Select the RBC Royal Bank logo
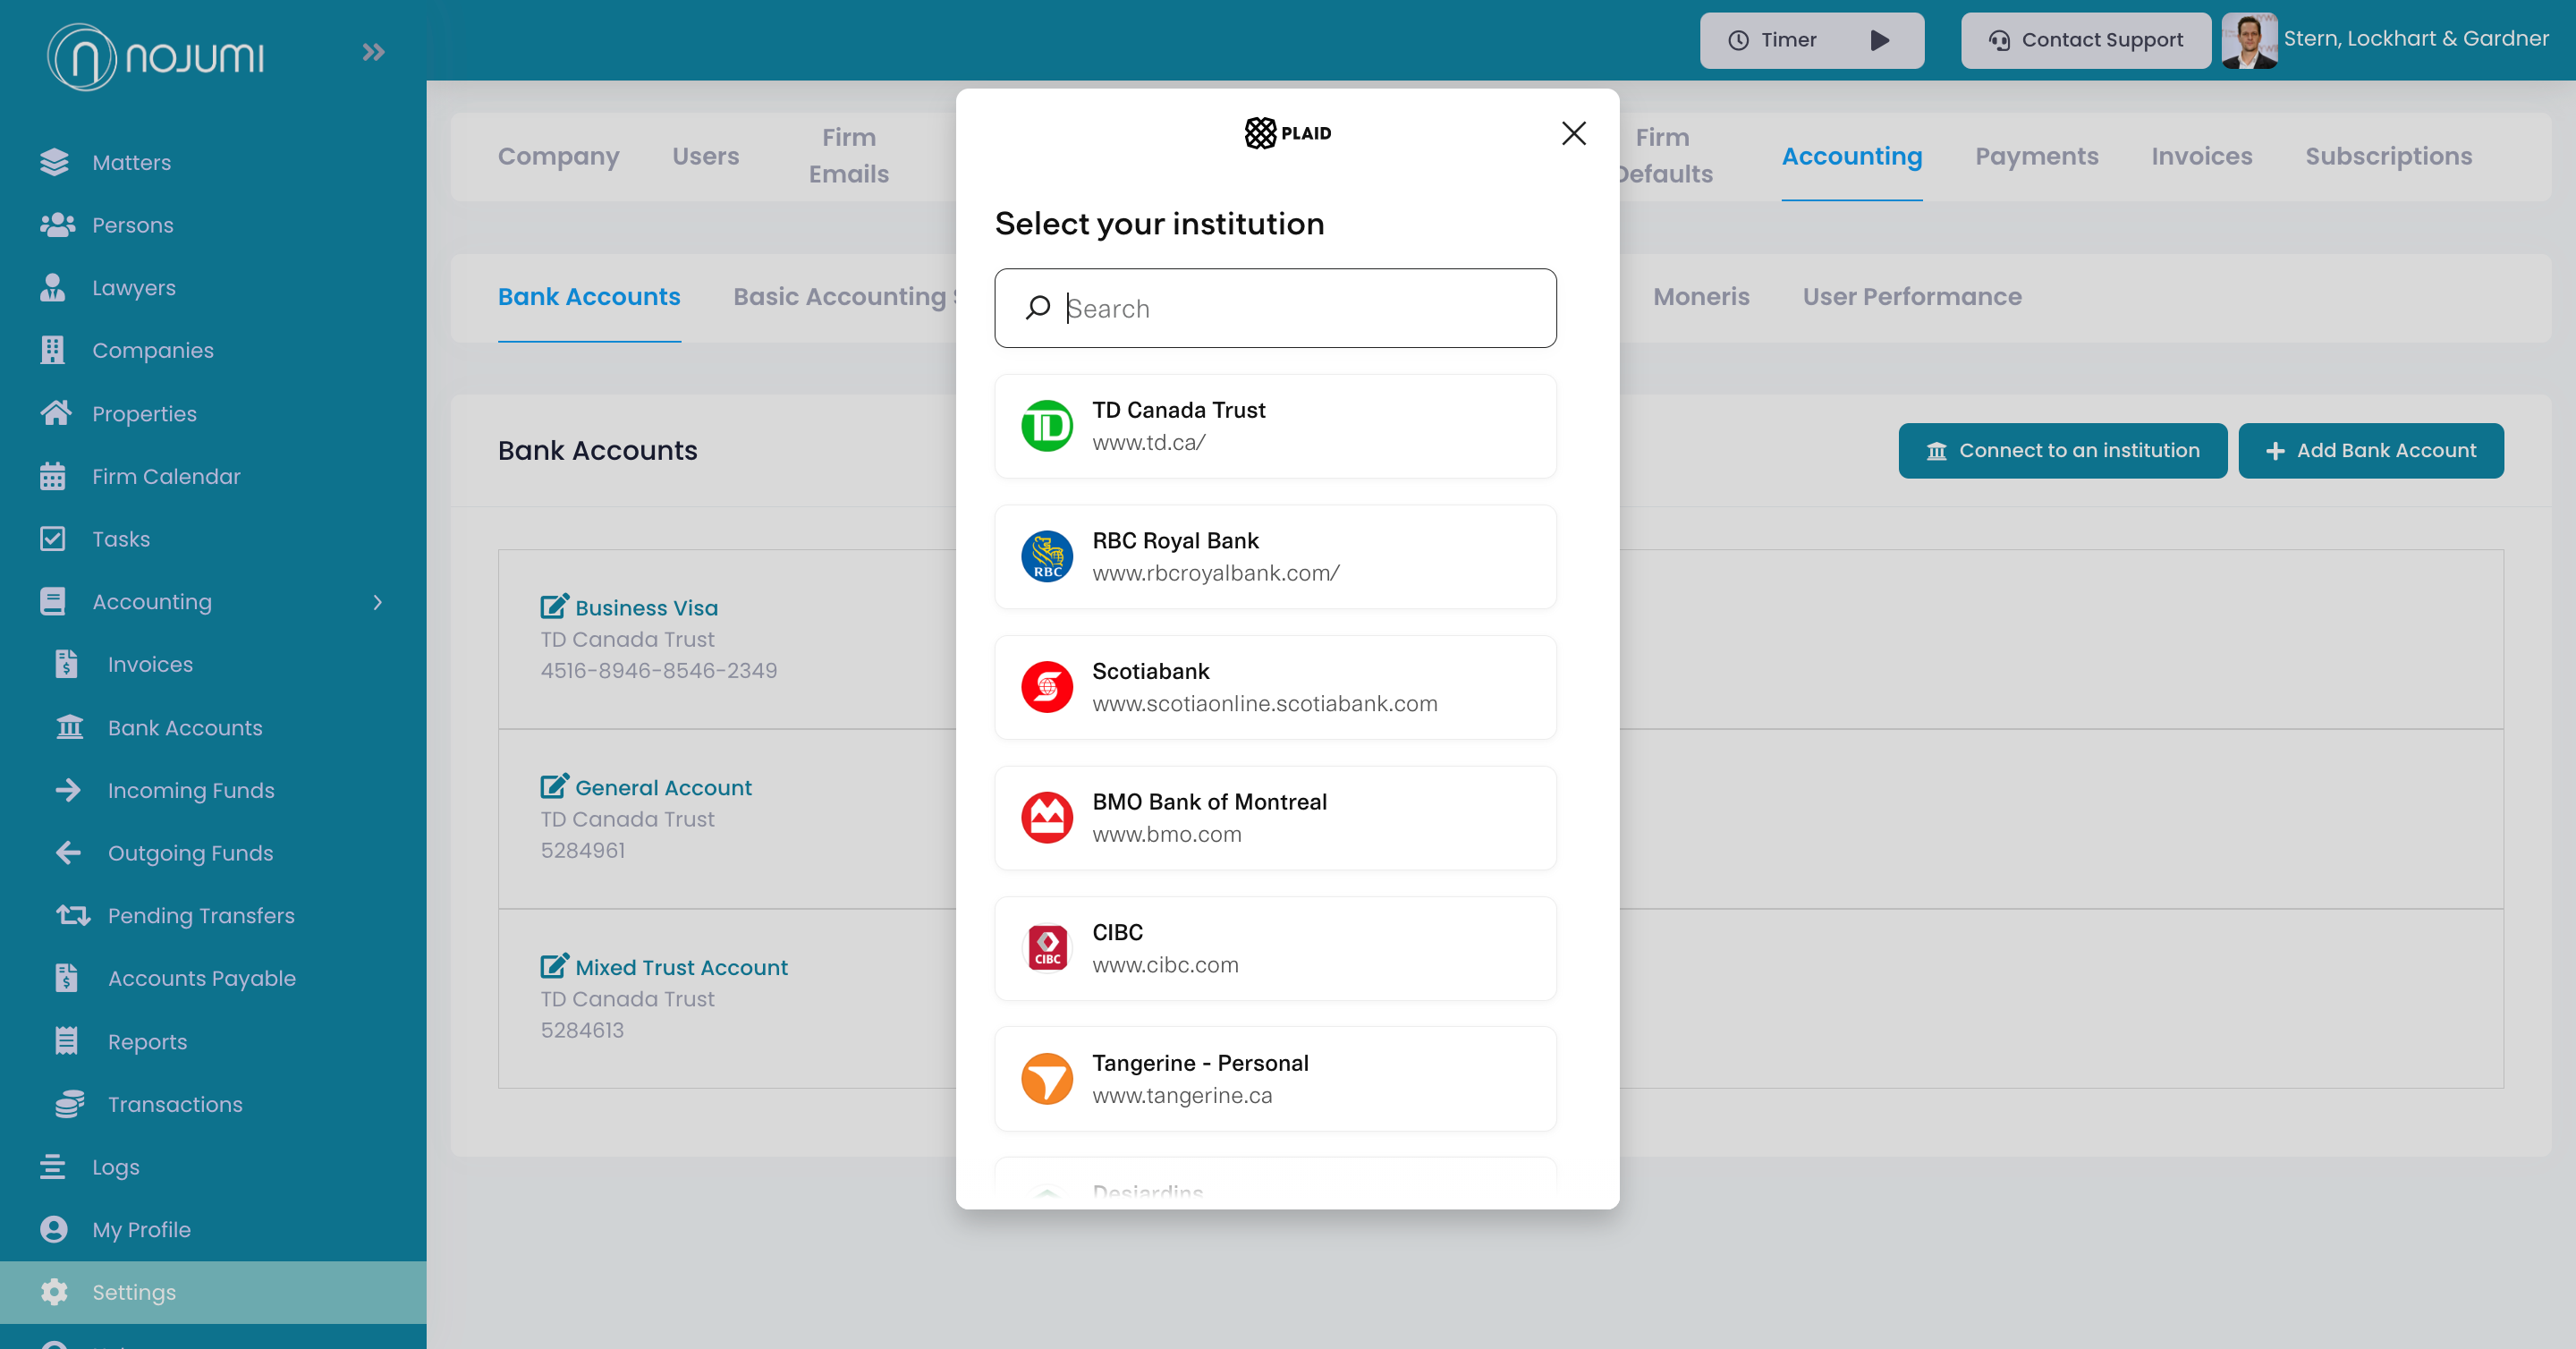The image size is (2576, 1349). coord(1047,556)
